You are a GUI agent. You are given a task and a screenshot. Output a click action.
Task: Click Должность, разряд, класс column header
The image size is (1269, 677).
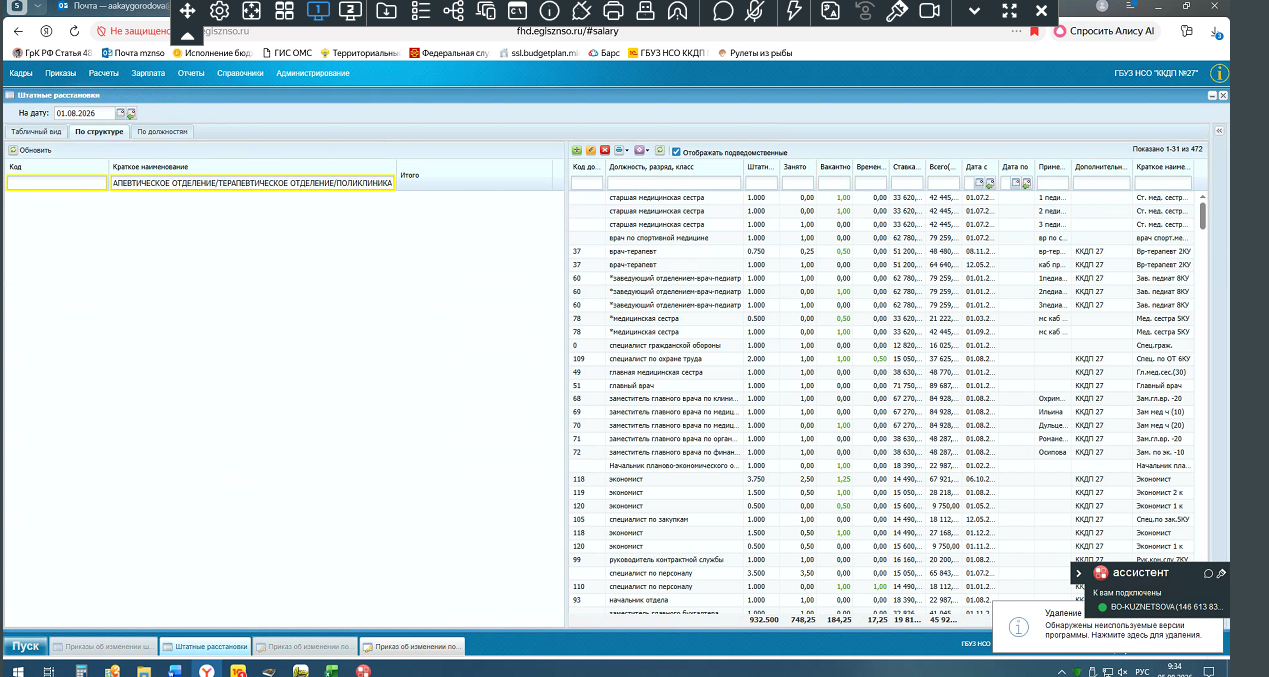tap(675, 167)
